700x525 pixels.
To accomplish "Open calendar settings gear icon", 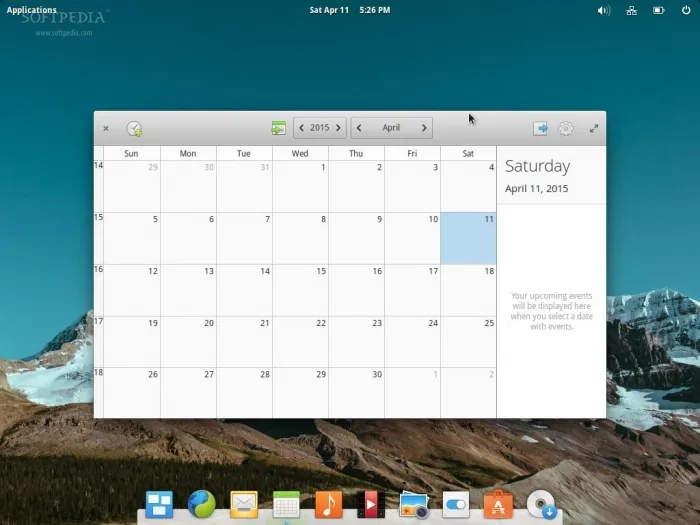I will click(x=566, y=129).
